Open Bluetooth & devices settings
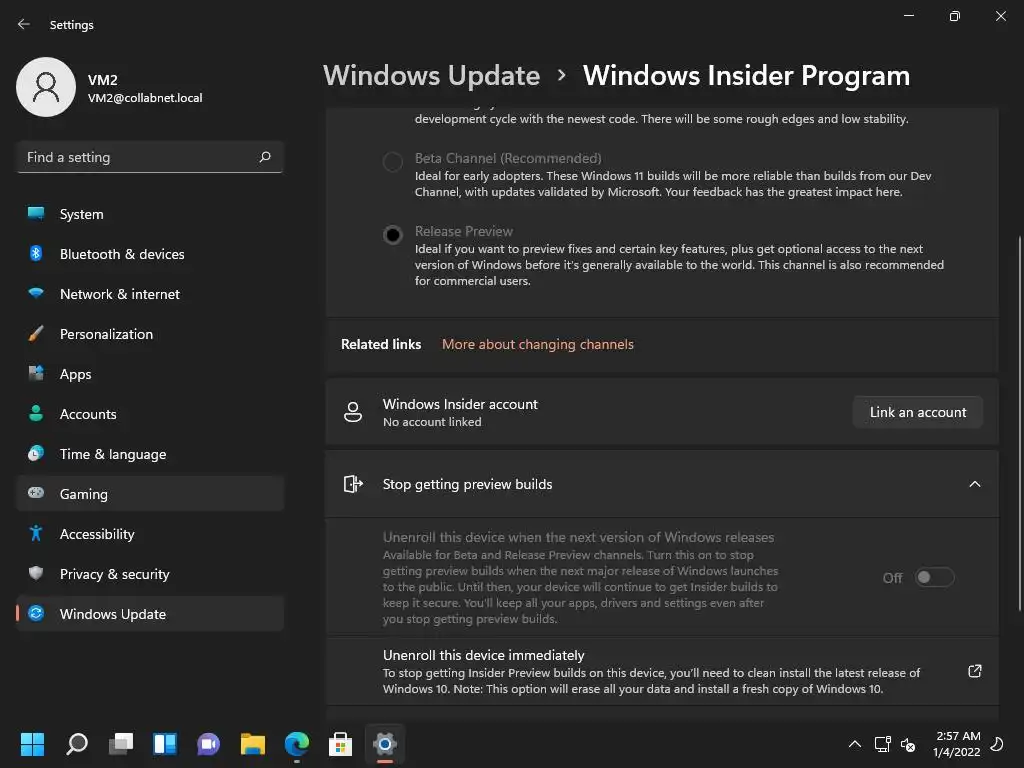The image size is (1024, 768). click(x=150, y=254)
